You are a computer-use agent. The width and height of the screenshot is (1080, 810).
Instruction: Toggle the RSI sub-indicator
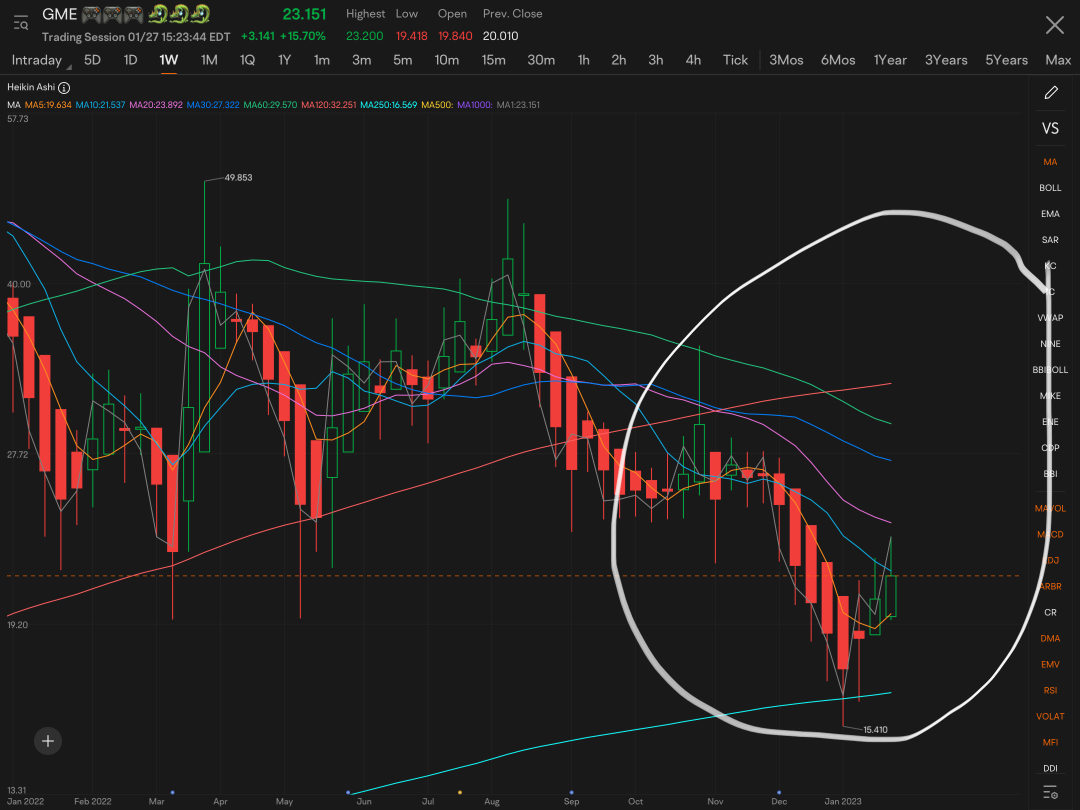[x=1050, y=690]
